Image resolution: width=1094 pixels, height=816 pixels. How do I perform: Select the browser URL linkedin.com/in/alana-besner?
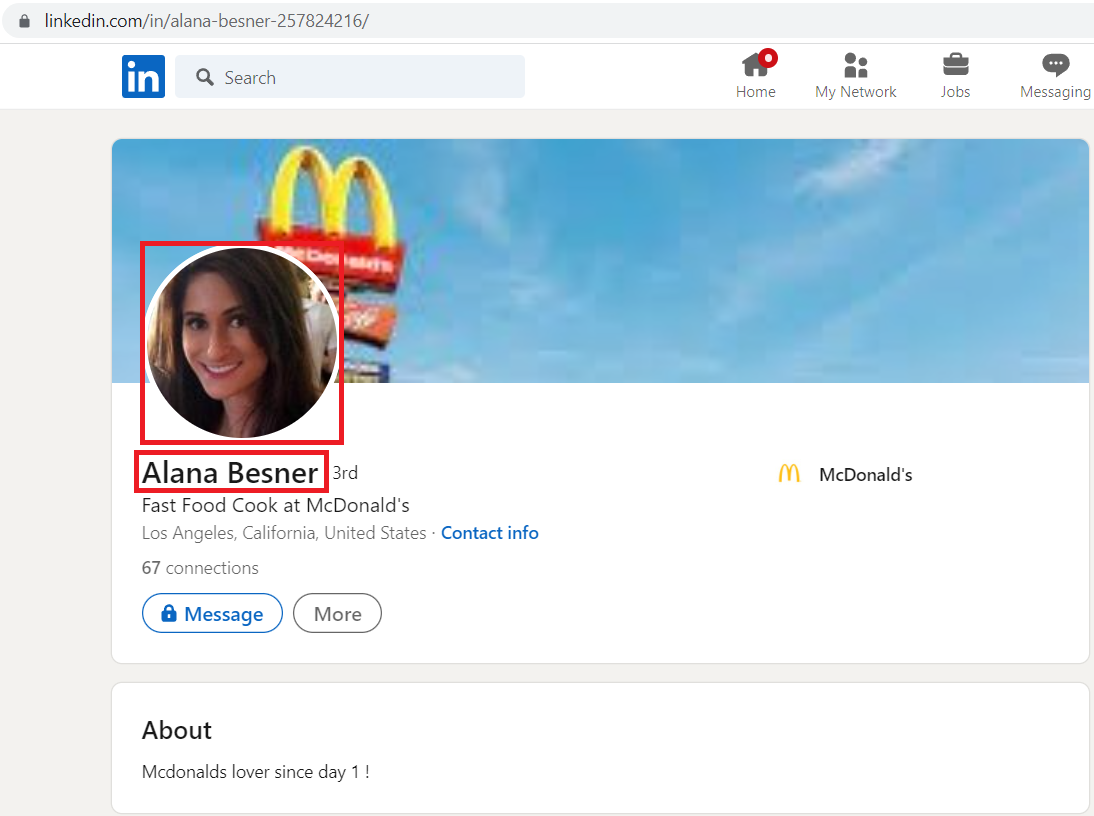coord(207,21)
